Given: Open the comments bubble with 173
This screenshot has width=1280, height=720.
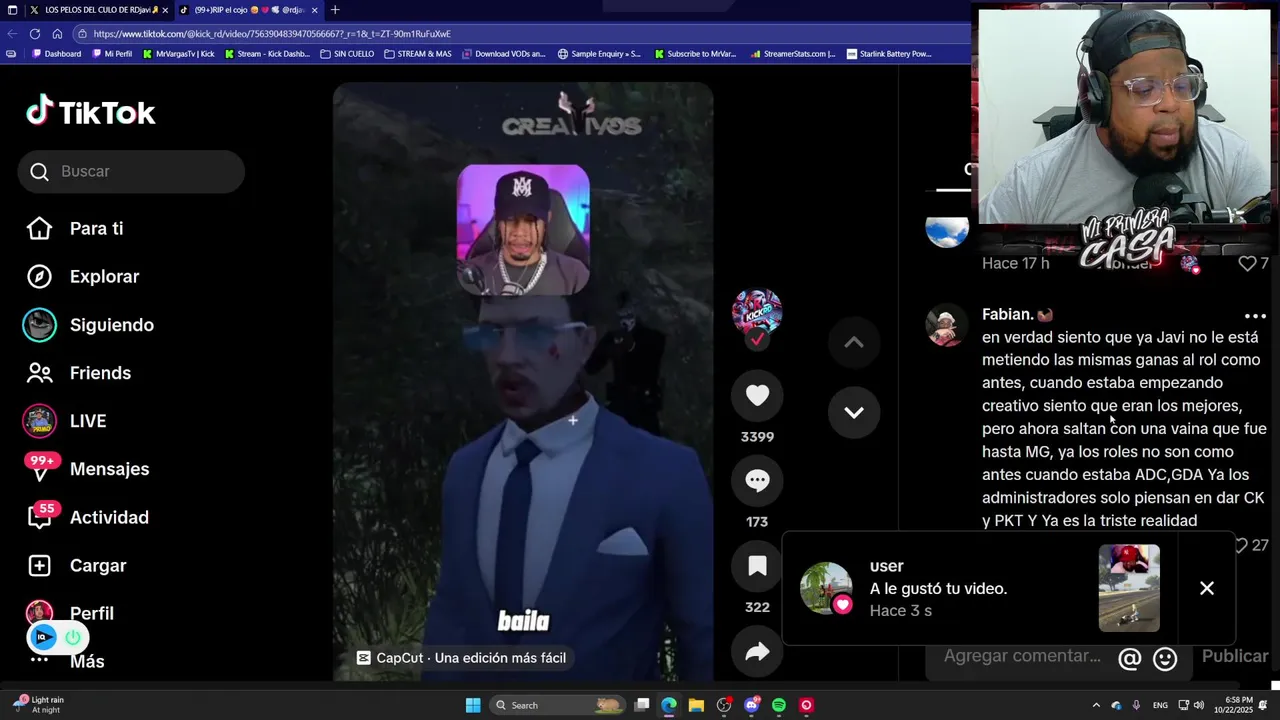Looking at the screenshot, I should (757, 481).
